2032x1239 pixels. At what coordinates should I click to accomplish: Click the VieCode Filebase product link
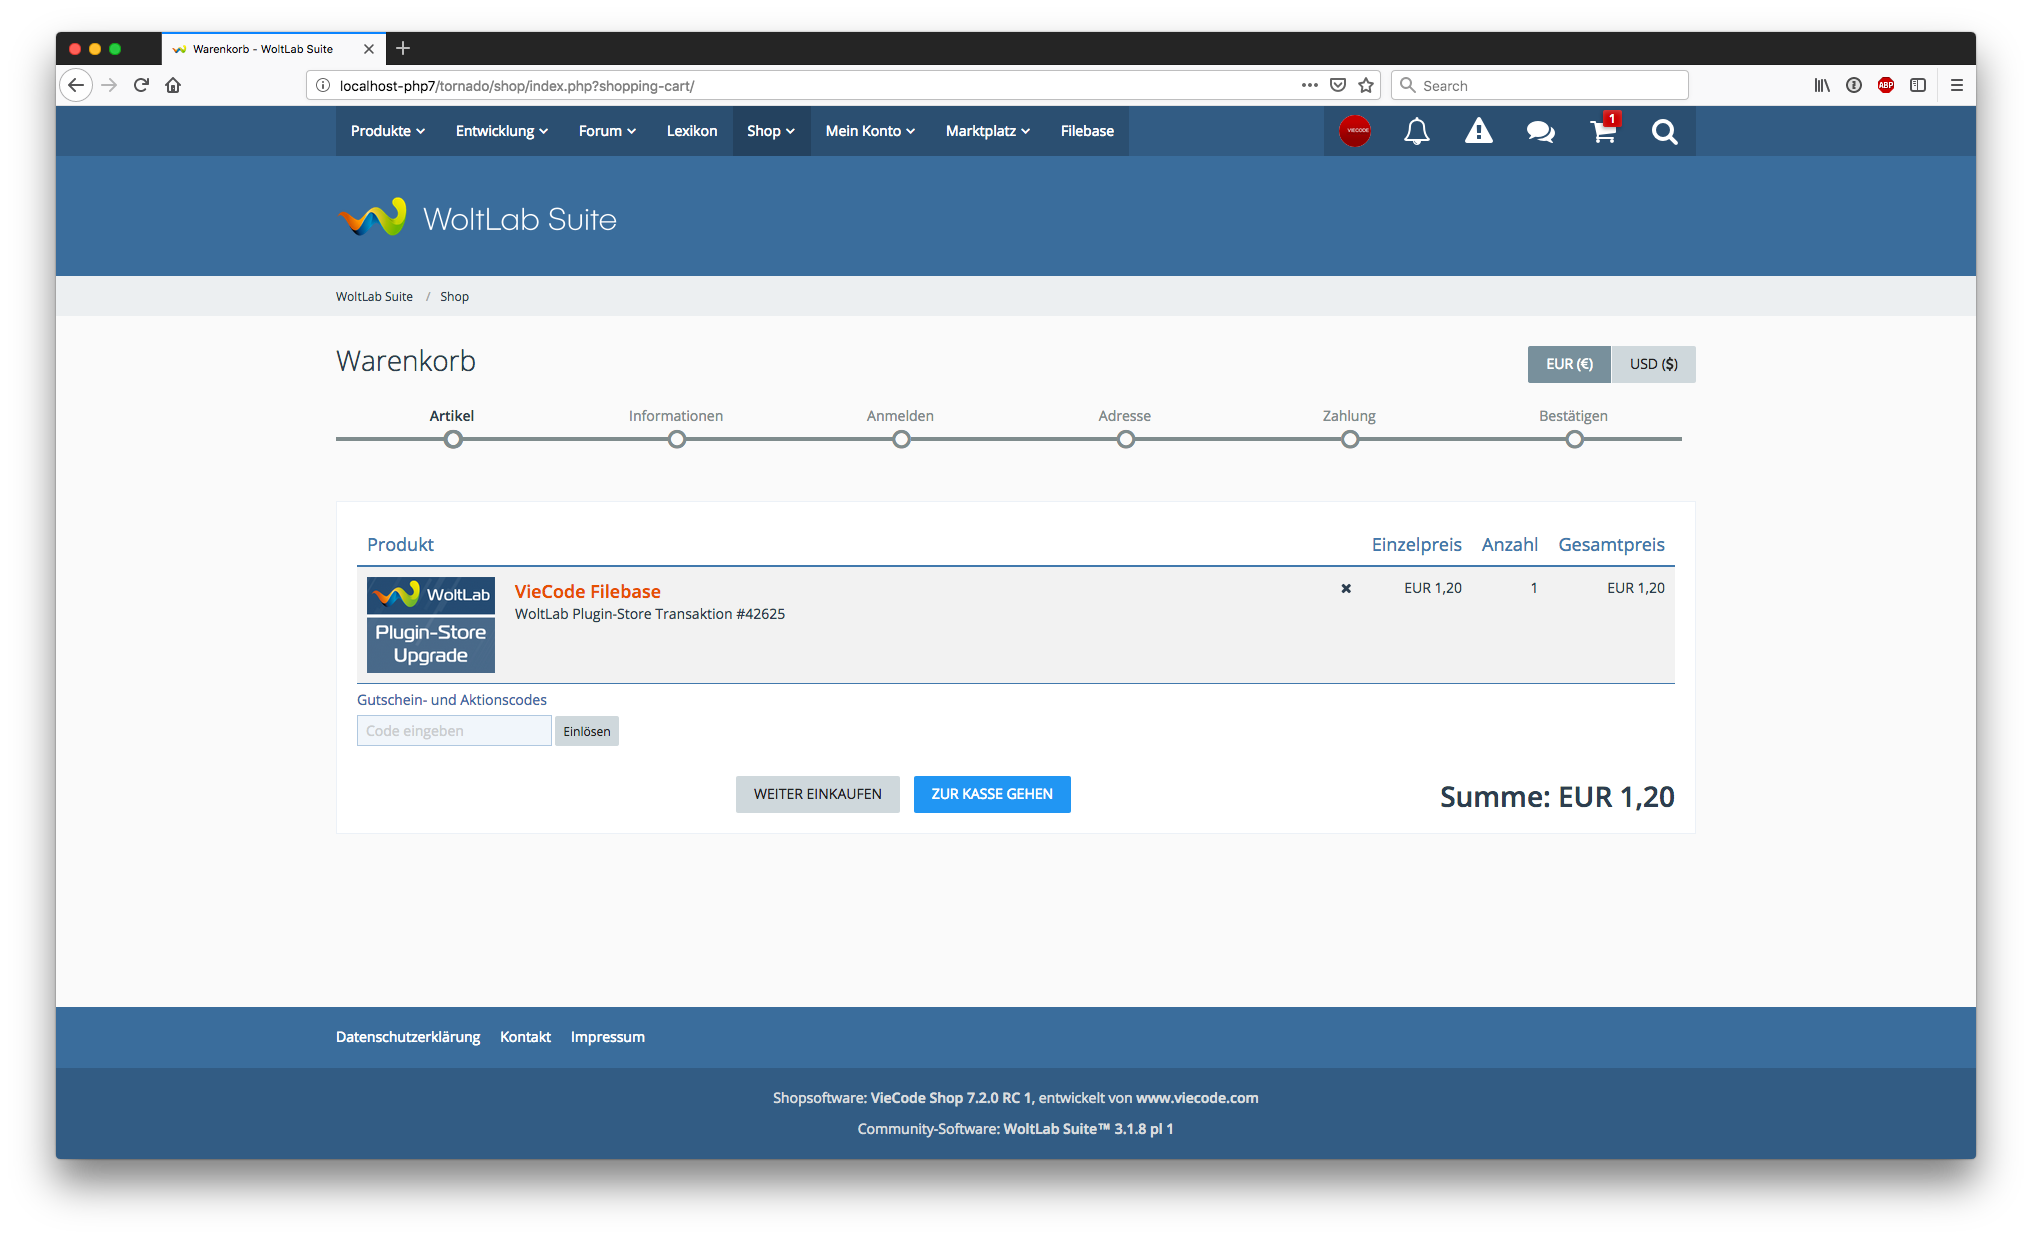click(x=587, y=591)
